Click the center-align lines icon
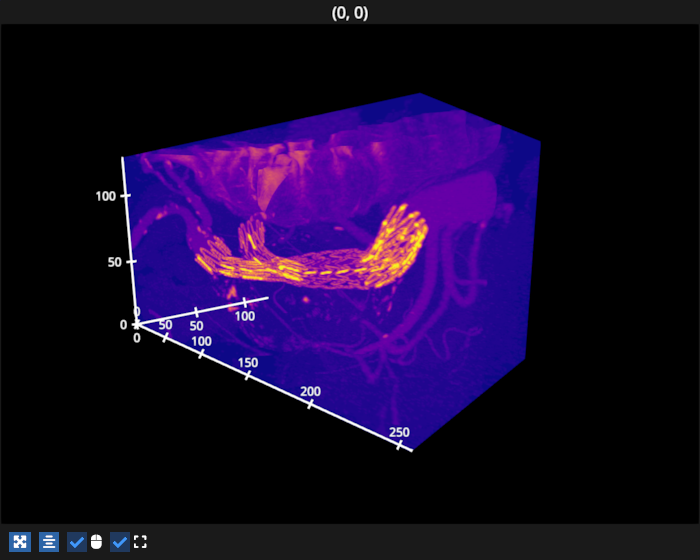Screen dimensions: 700x560 tap(49, 542)
